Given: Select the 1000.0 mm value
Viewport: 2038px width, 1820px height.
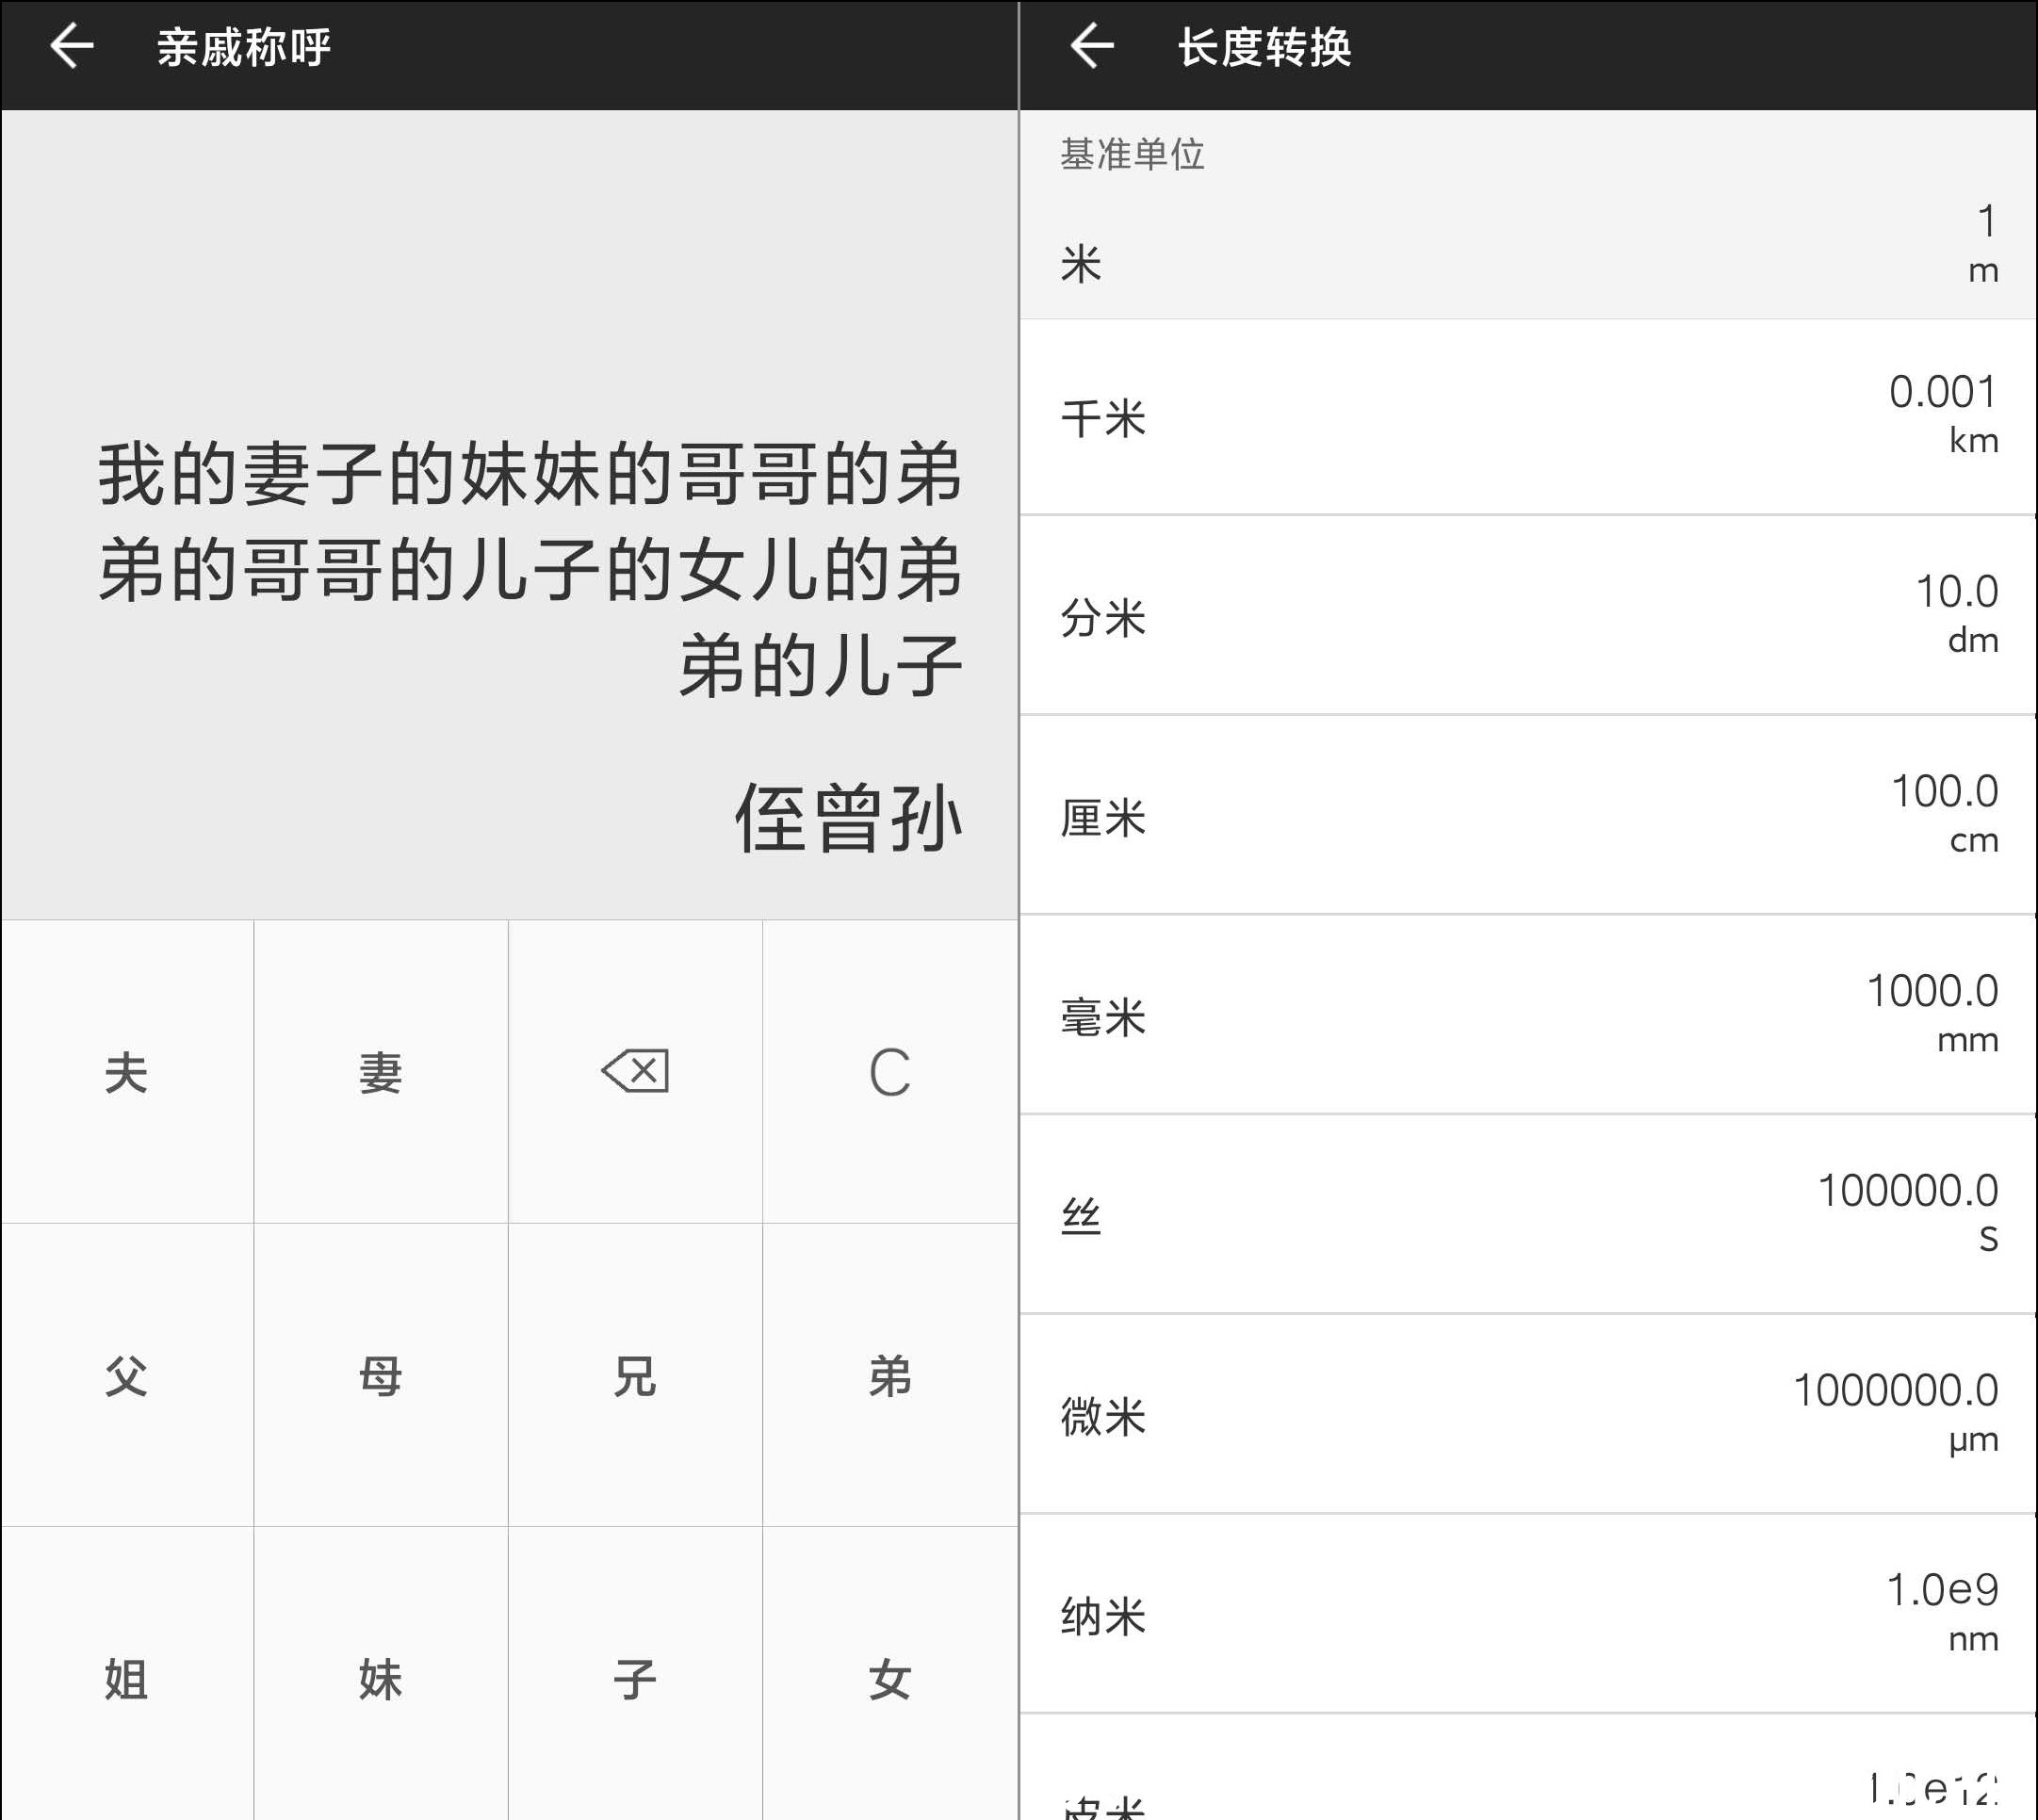Looking at the screenshot, I should tap(1932, 1012).
